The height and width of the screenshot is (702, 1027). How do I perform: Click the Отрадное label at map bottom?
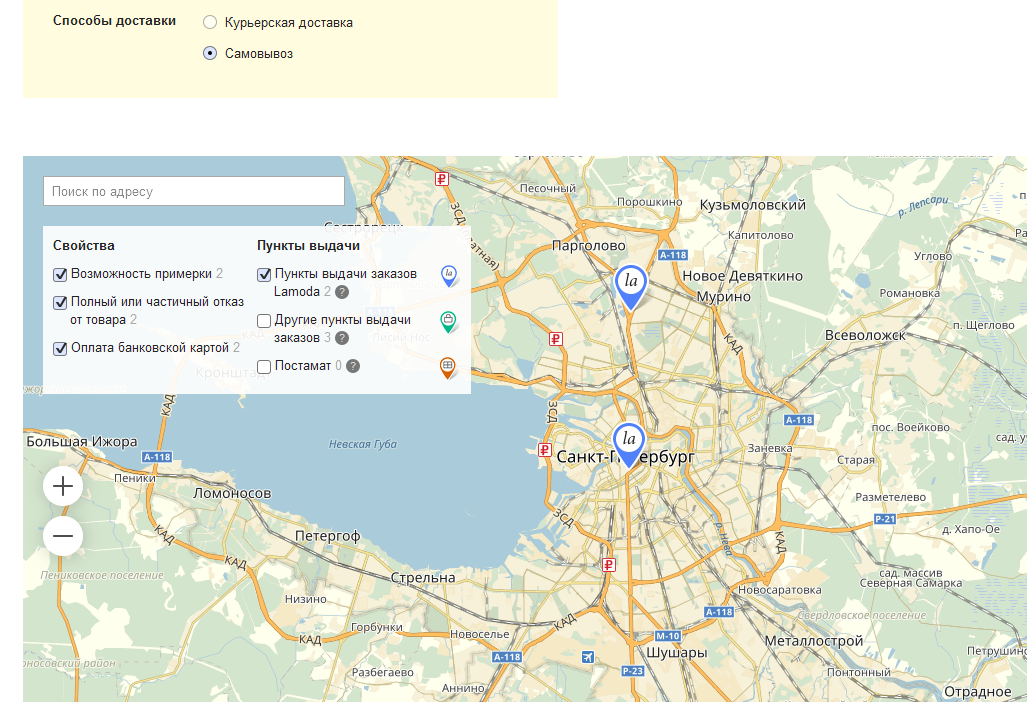tap(978, 692)
